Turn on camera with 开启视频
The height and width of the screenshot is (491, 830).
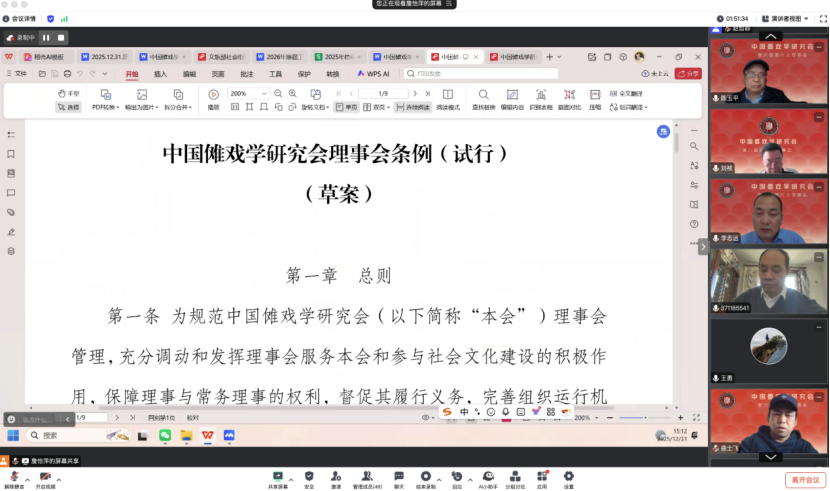44,476
